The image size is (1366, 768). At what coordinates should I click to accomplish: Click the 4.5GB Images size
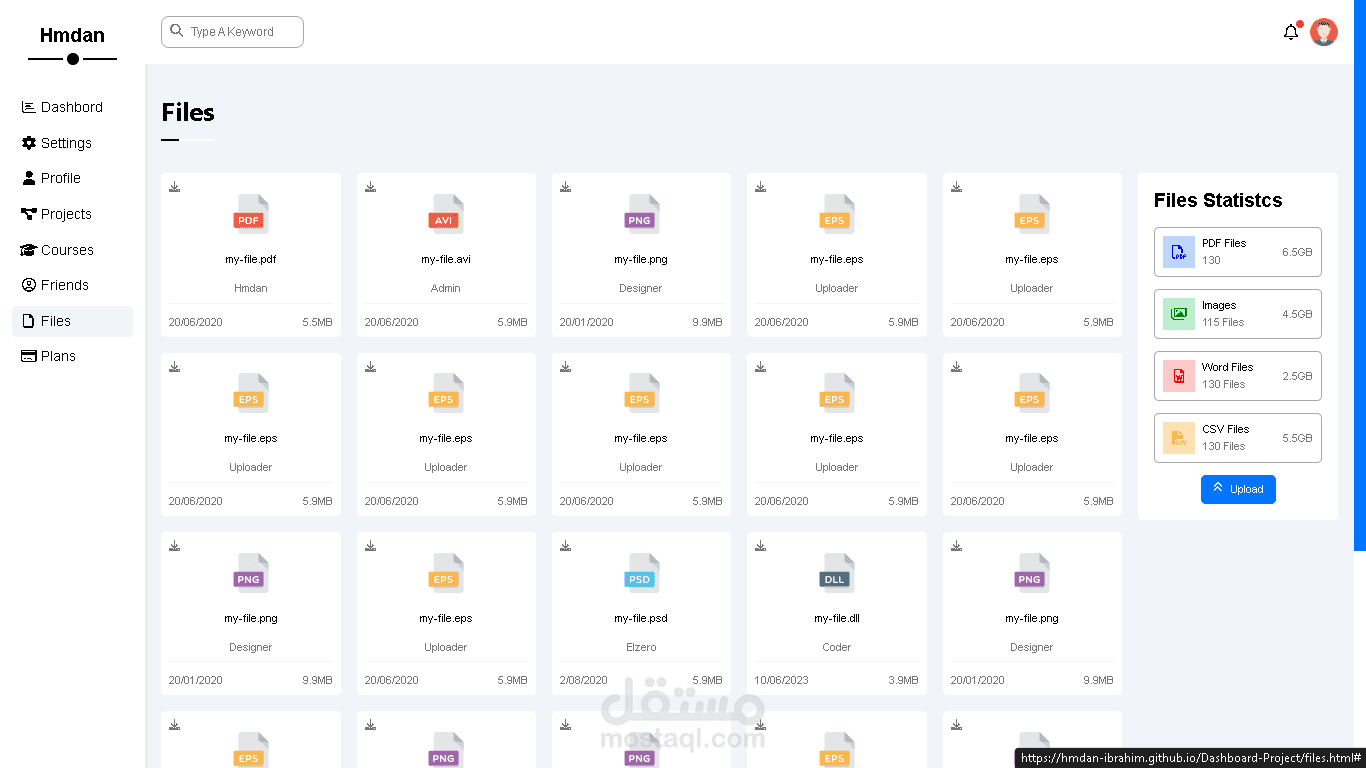(x=1297, y=314)
